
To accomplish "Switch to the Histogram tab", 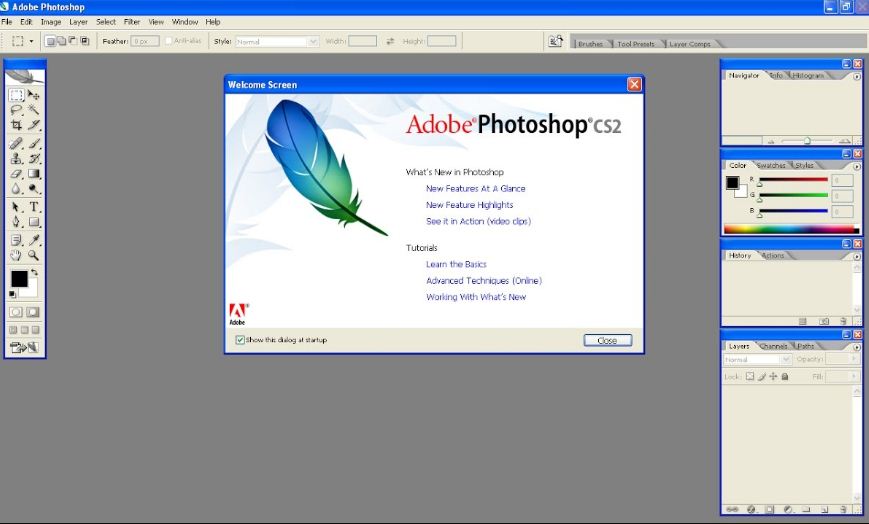I will 807,75.
